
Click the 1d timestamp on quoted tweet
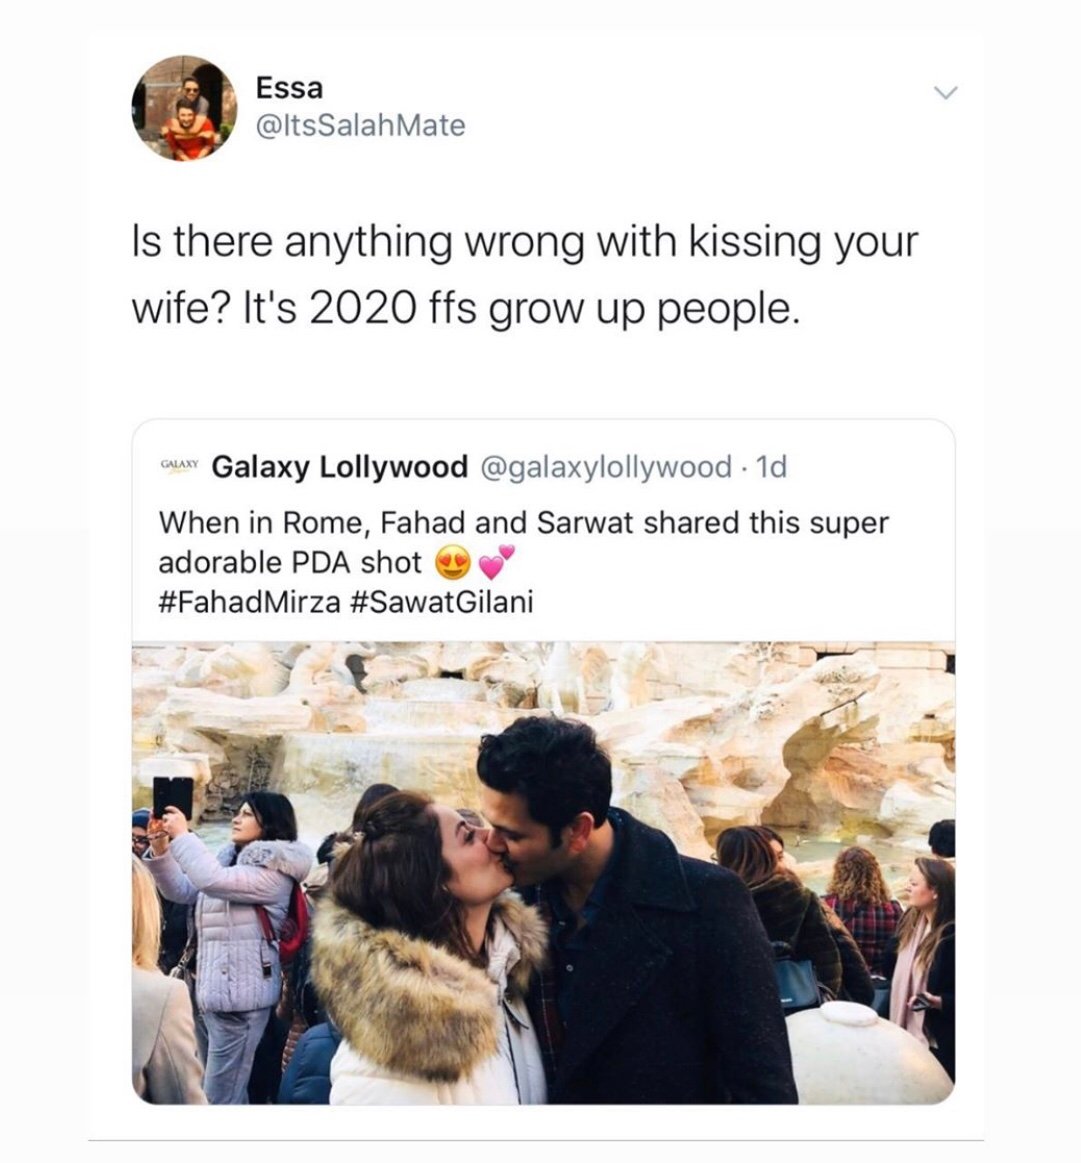point(770,467)
